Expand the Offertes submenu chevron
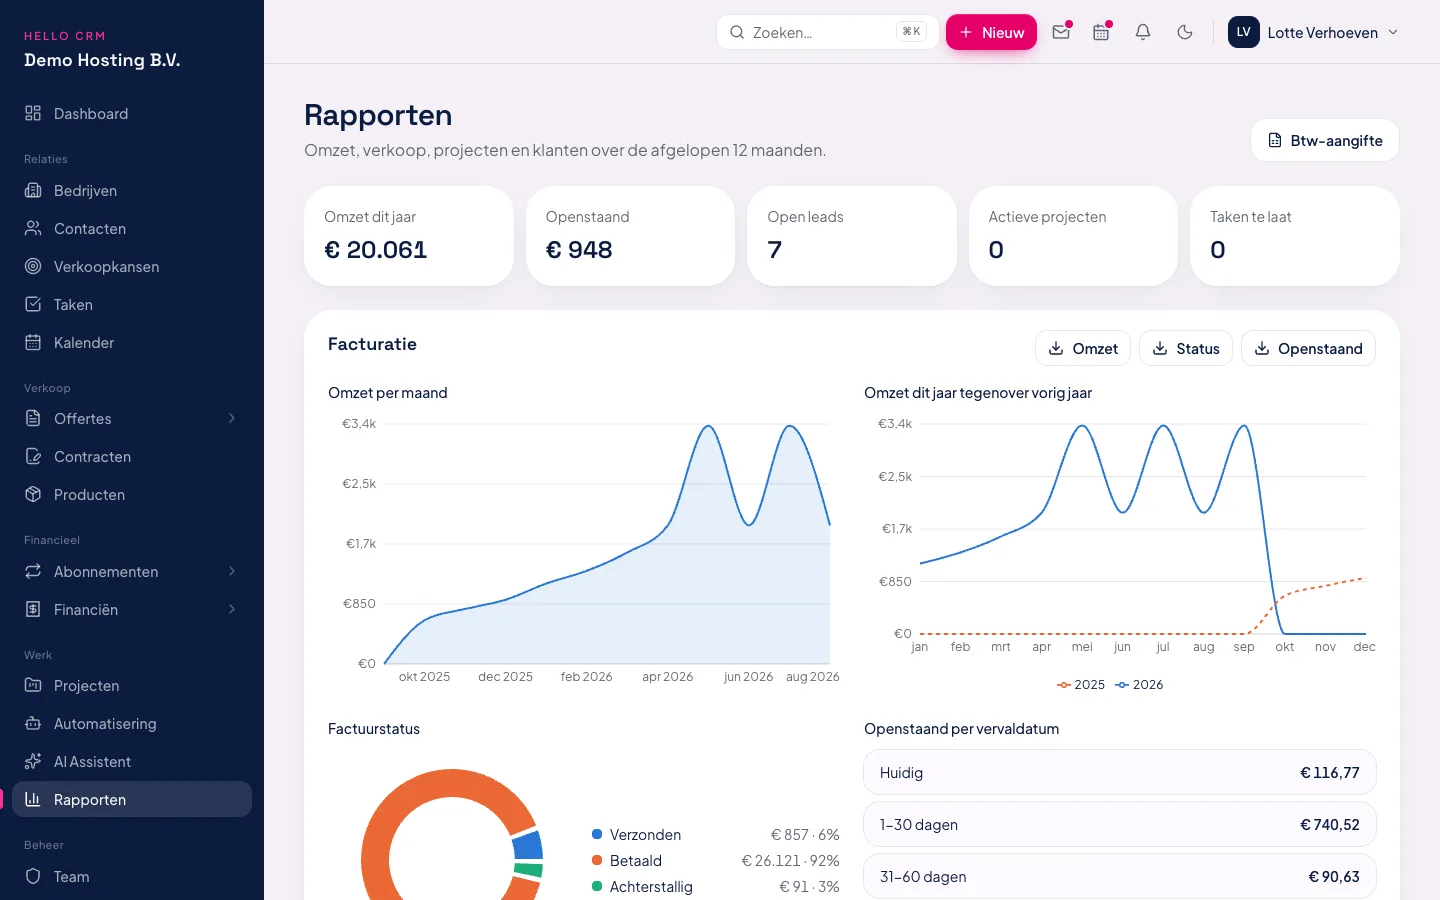 (x=232, y=418)
